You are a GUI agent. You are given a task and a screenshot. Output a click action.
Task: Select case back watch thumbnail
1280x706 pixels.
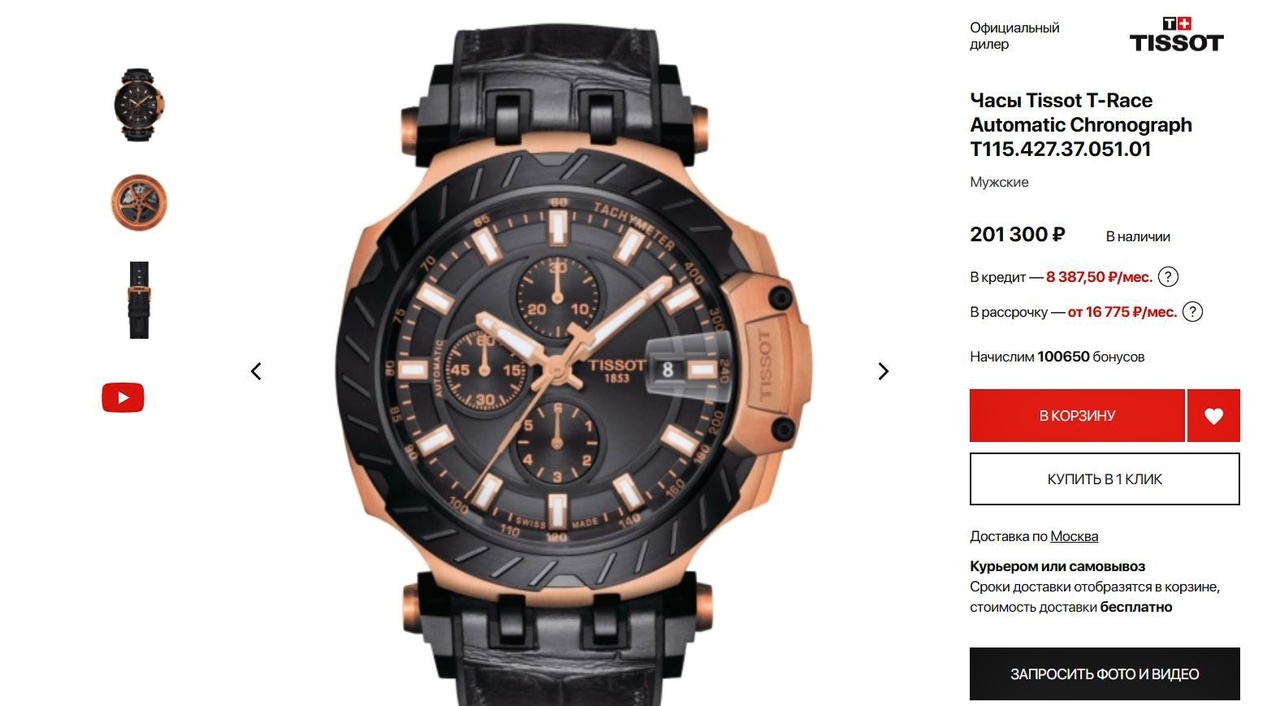pos(139,203)
